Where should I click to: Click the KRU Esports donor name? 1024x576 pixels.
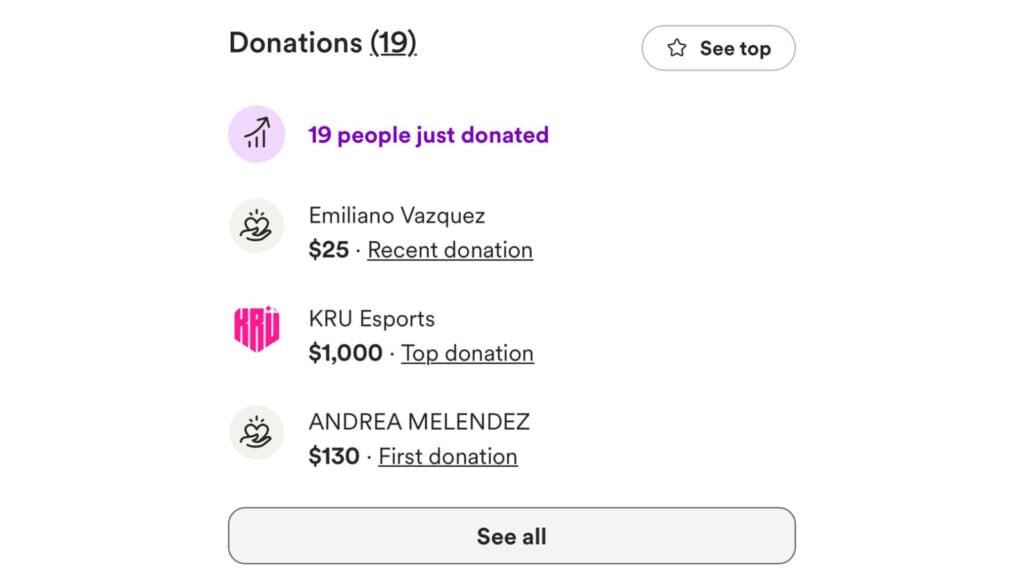click(x=371, y=318)
